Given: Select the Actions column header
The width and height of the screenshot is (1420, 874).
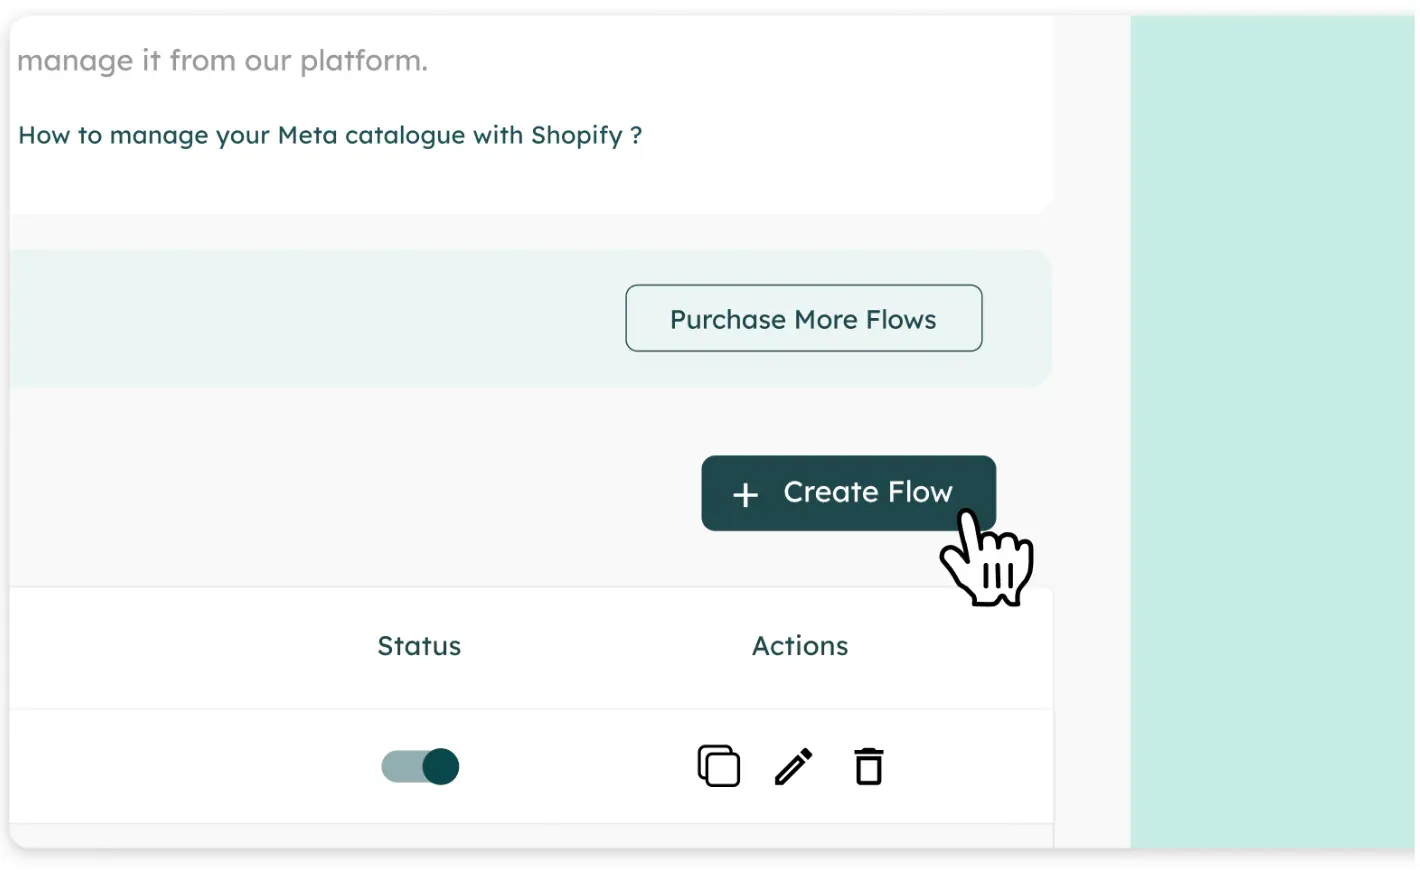Looking at the screenshot, I should pyautogui.click(x=800, y=646).
